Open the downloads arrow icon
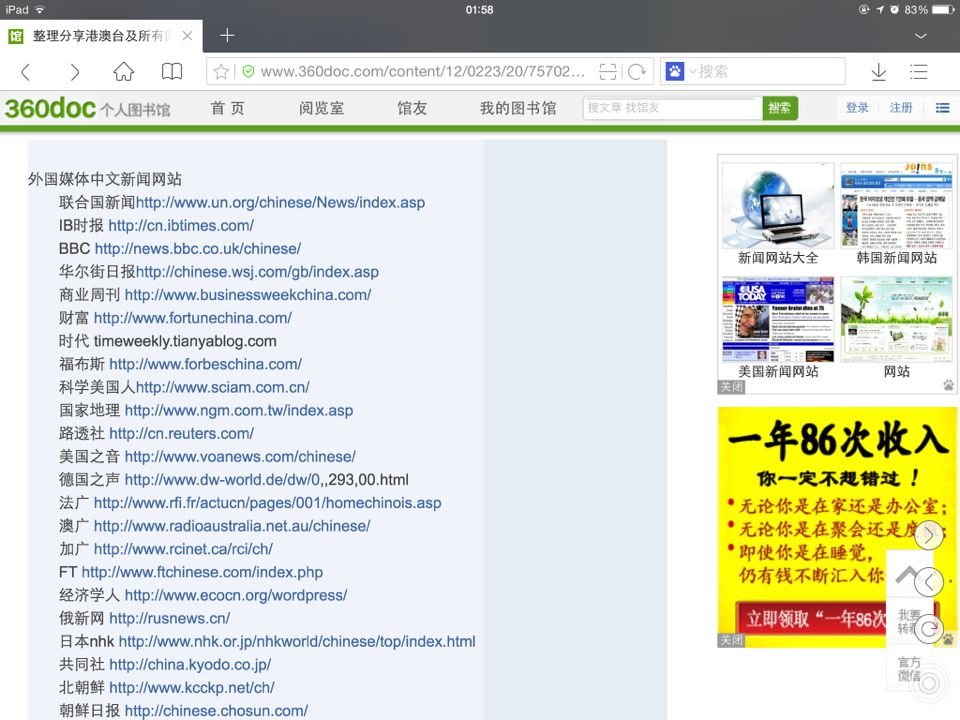960x720 pixels. pos(879,72)
